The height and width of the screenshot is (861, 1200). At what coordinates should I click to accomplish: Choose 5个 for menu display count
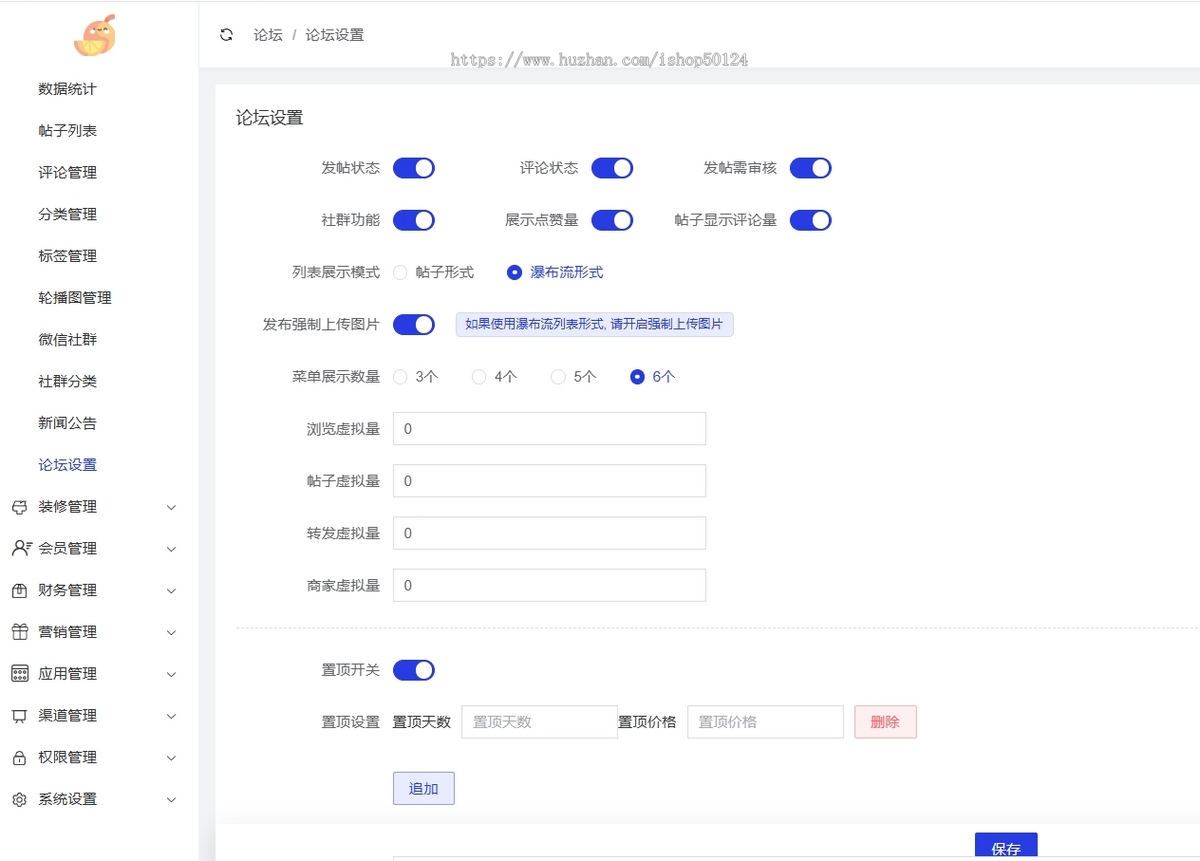coord(574,377)
